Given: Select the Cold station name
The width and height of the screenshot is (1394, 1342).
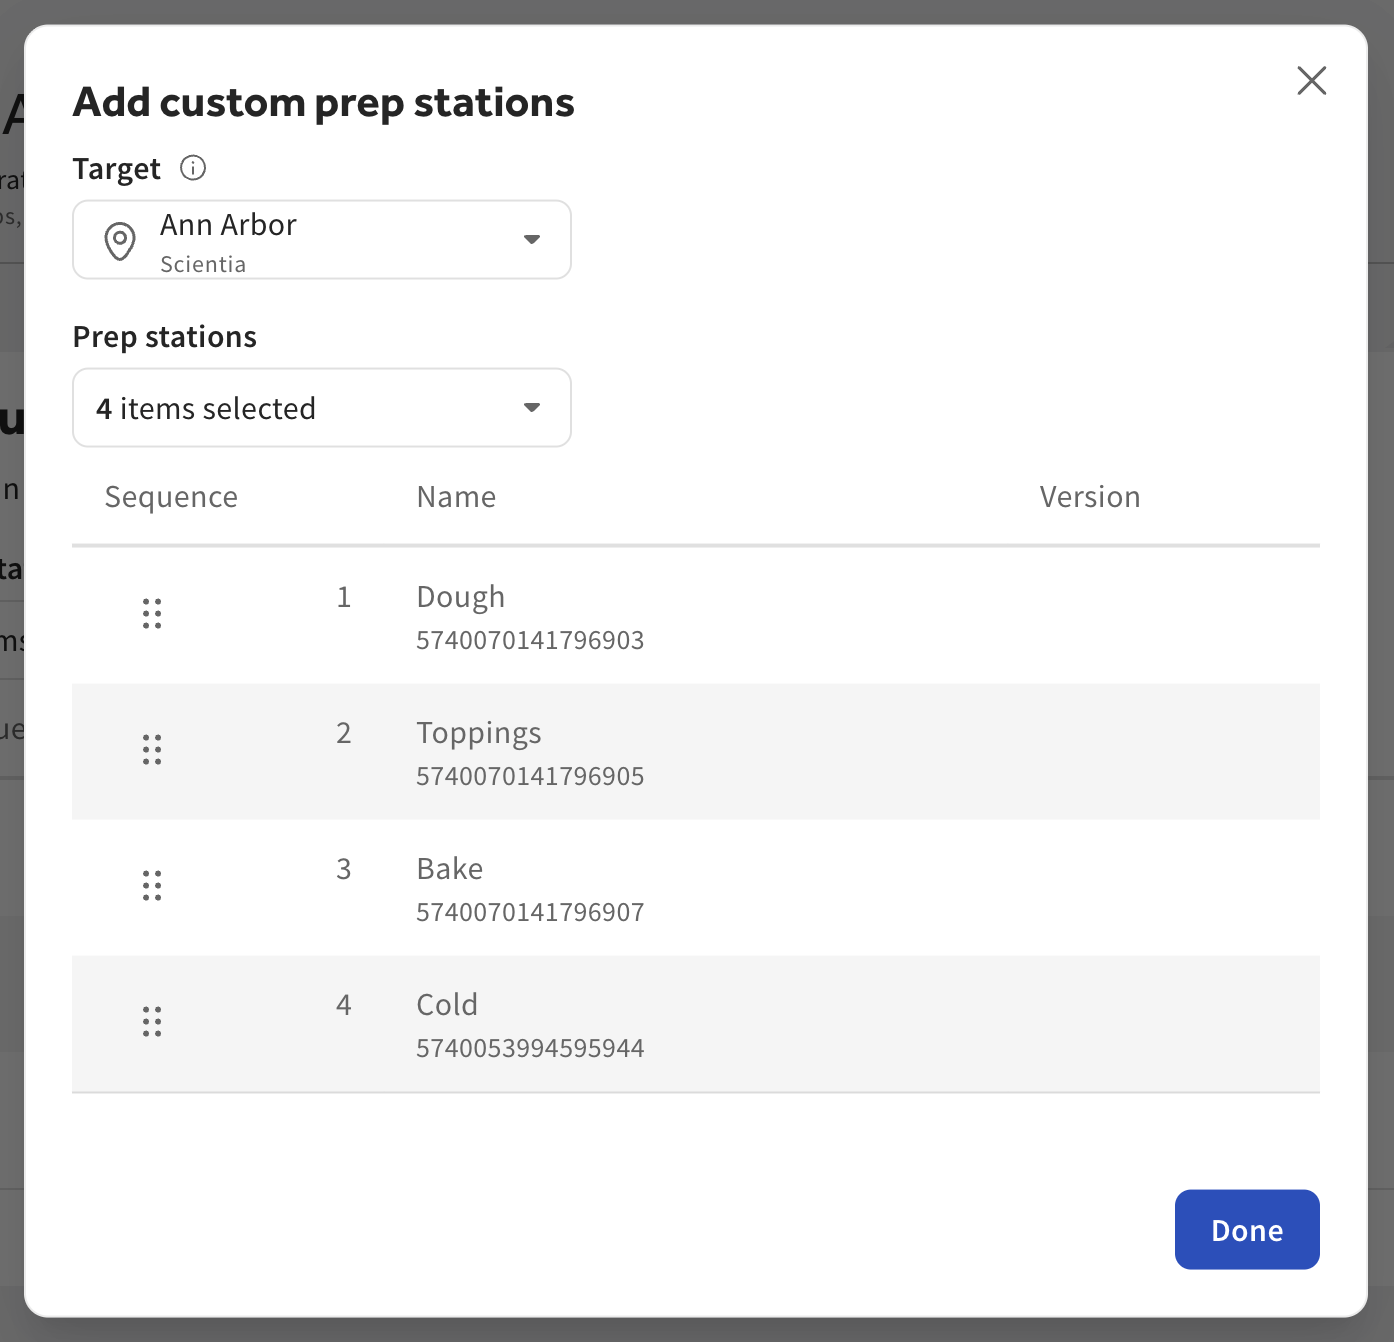Looking at the screenshot, I should pos(447,1005).
